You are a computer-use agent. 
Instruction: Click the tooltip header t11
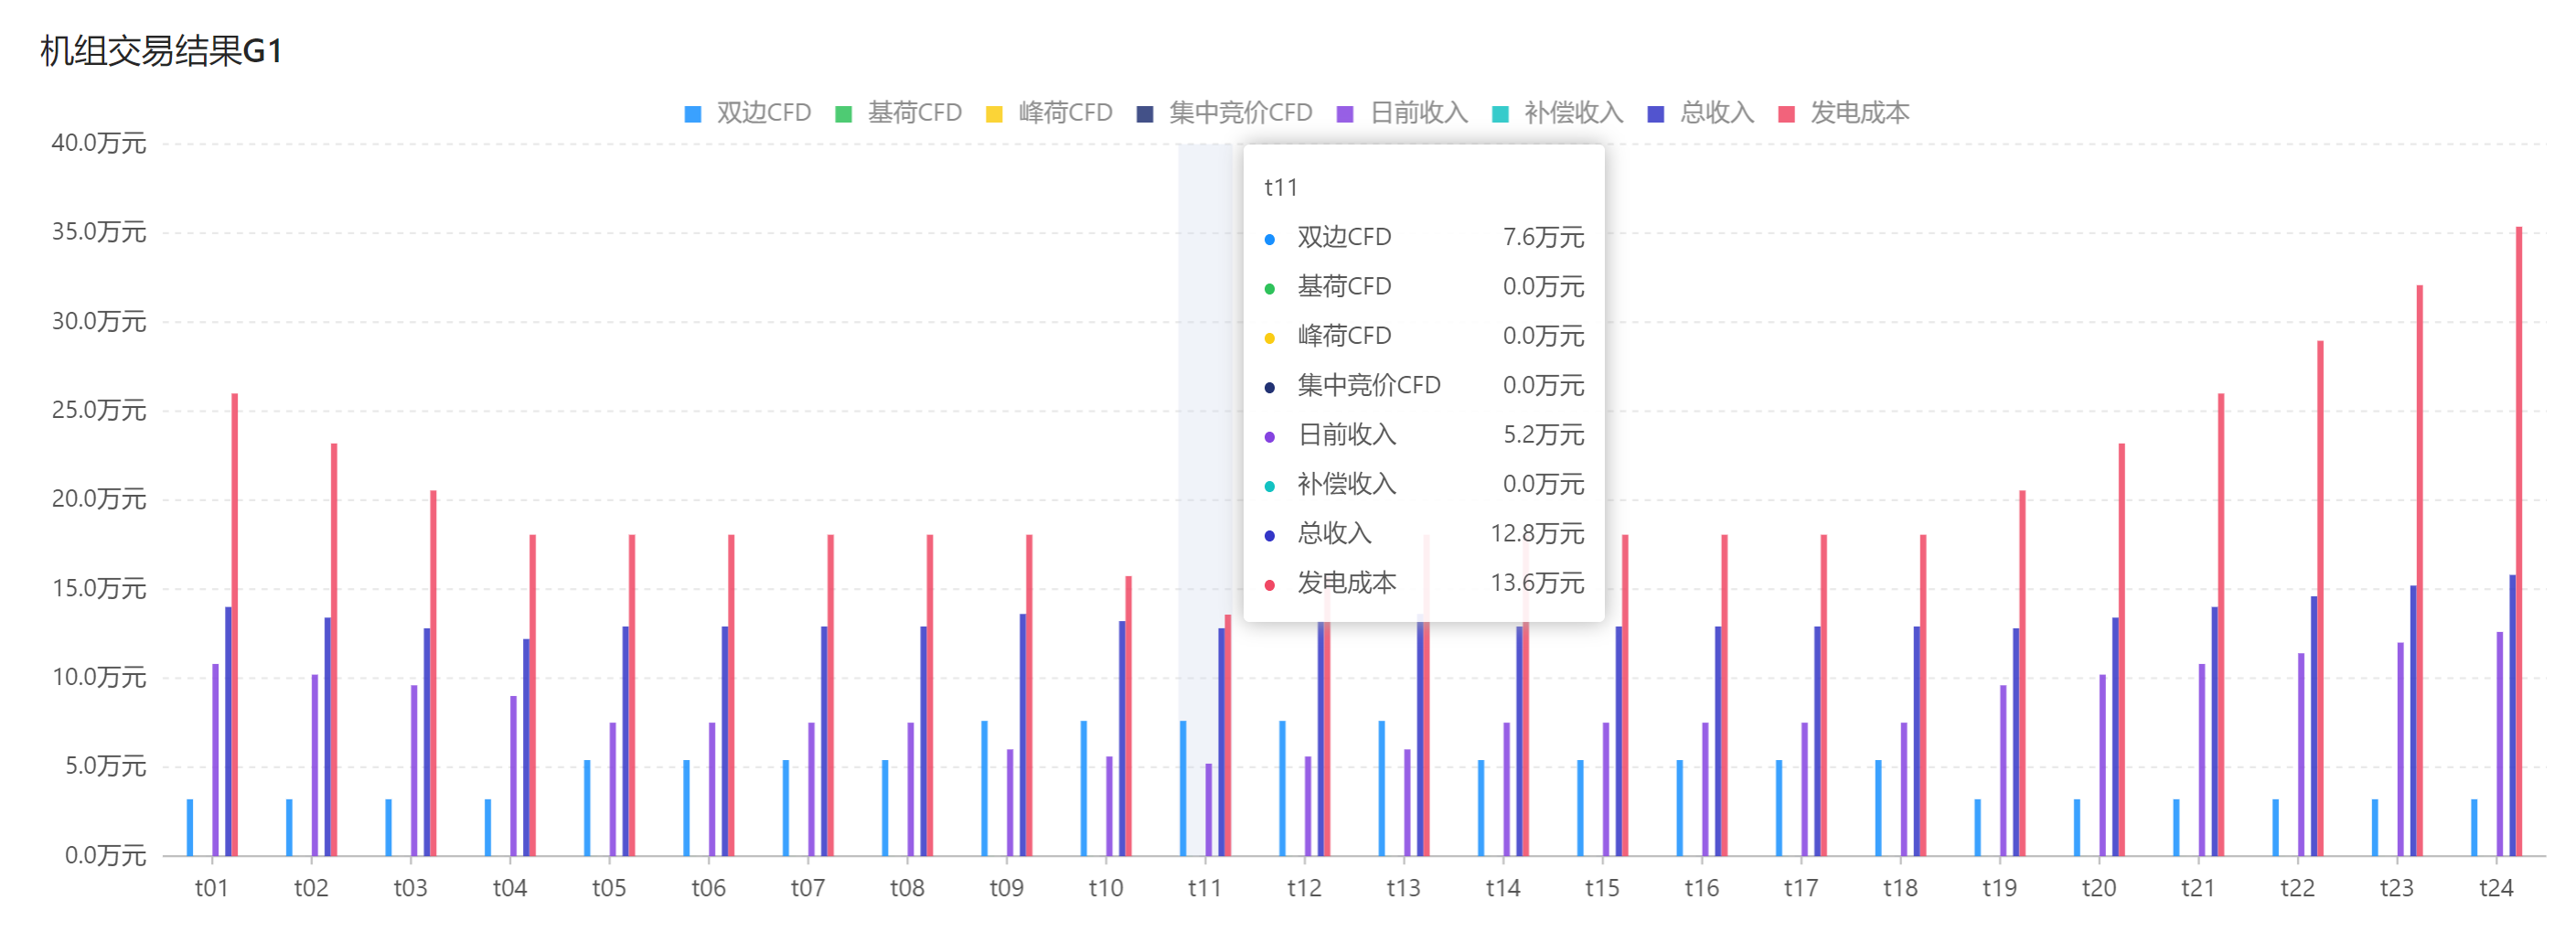[1281, 188]
